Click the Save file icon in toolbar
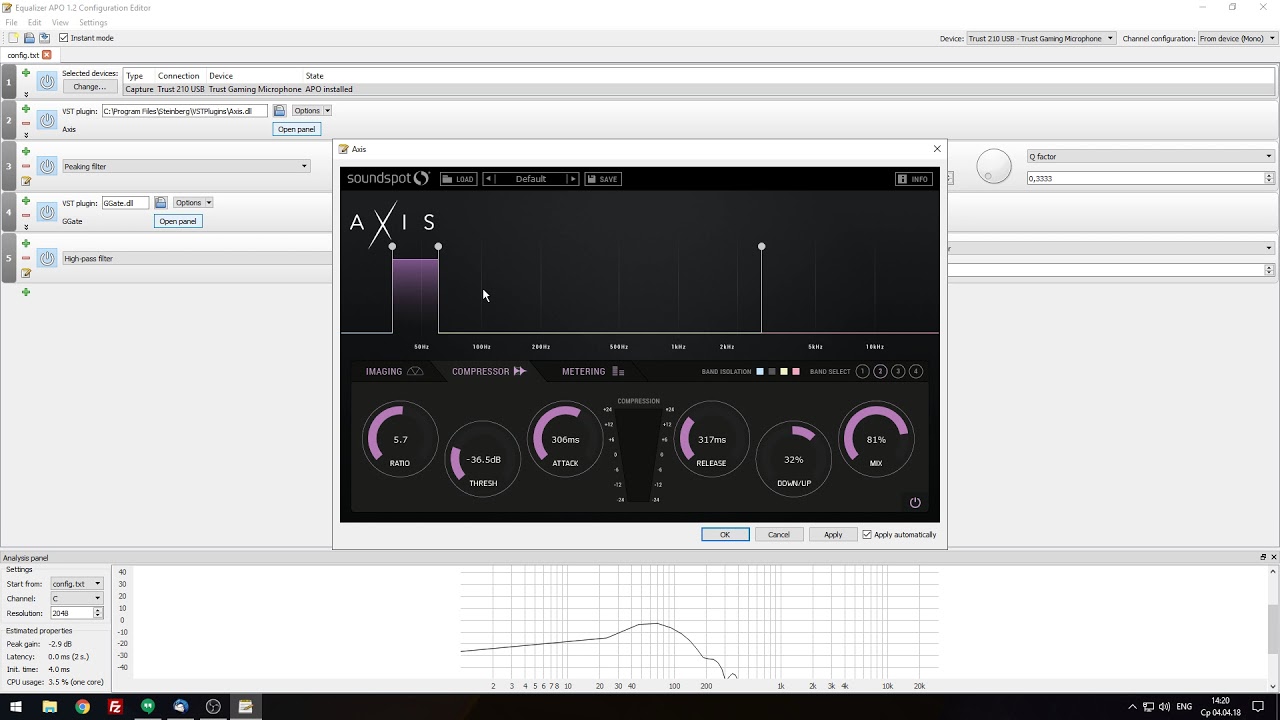The height and width of the screenshot is (720, 1280). [44, 38]
